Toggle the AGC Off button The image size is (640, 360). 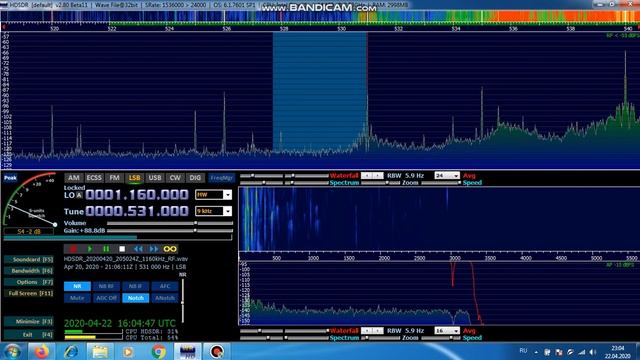tap(106, 298)
